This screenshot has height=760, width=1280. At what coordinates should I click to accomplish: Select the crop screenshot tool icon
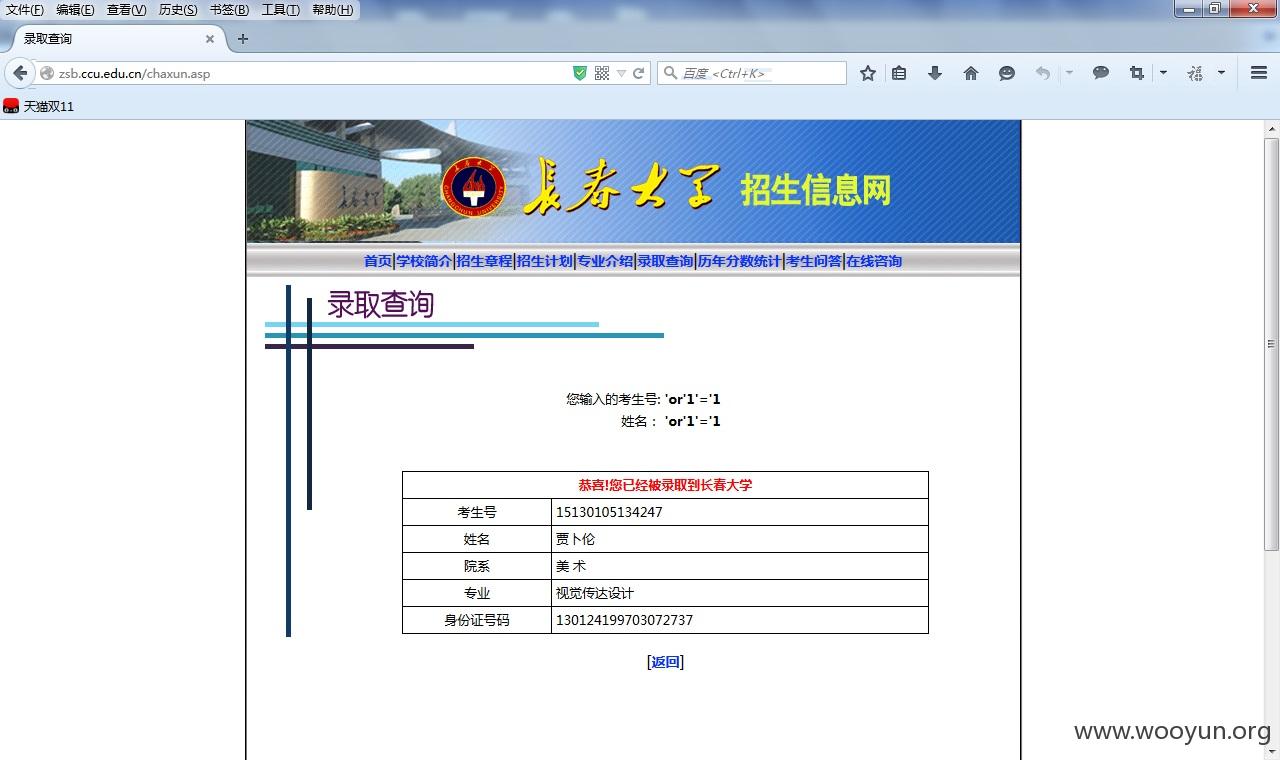click(x=1137, y=73)
